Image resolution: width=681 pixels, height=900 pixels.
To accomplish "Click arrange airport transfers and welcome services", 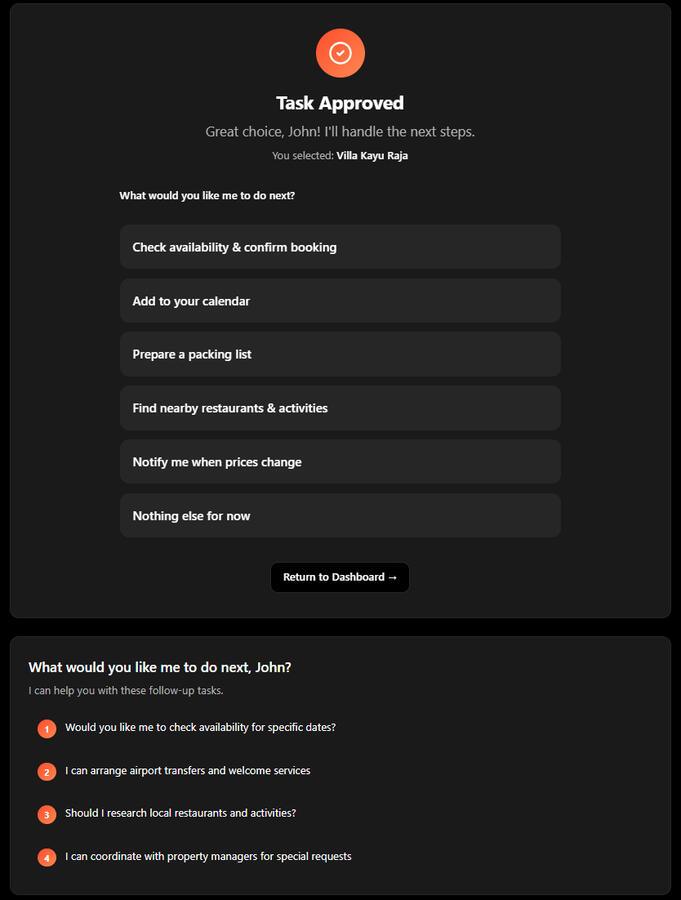I will coord(188,771).
